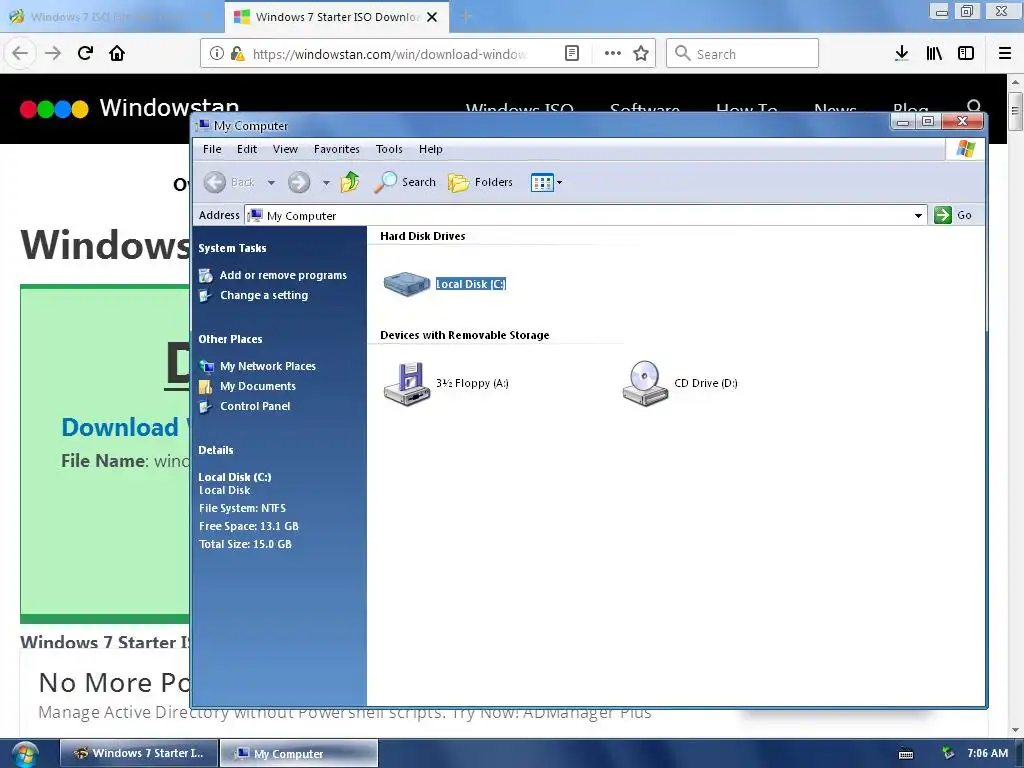Open the Views icon in Explorer toolbar
The height and width of the screenshot is (768, 1024).
(542, 182)
